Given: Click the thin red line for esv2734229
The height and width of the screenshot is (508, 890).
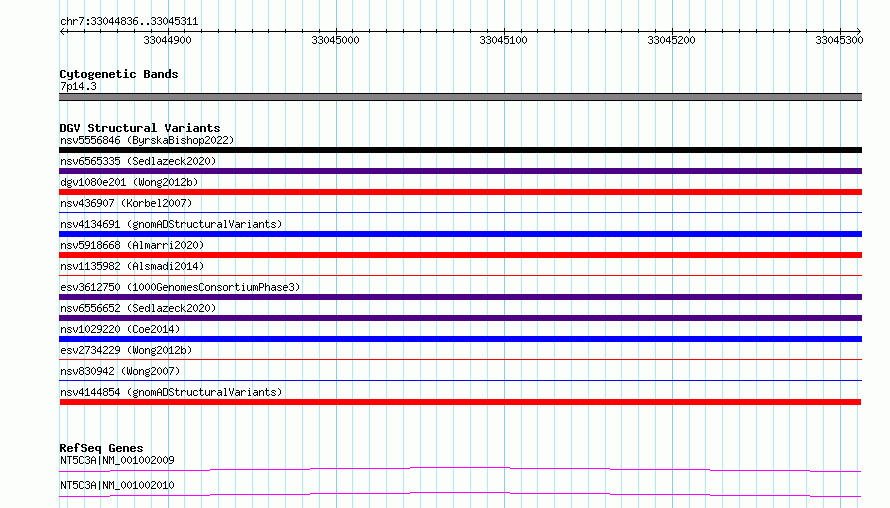Looking at the screenshot, I should point(460,359).
